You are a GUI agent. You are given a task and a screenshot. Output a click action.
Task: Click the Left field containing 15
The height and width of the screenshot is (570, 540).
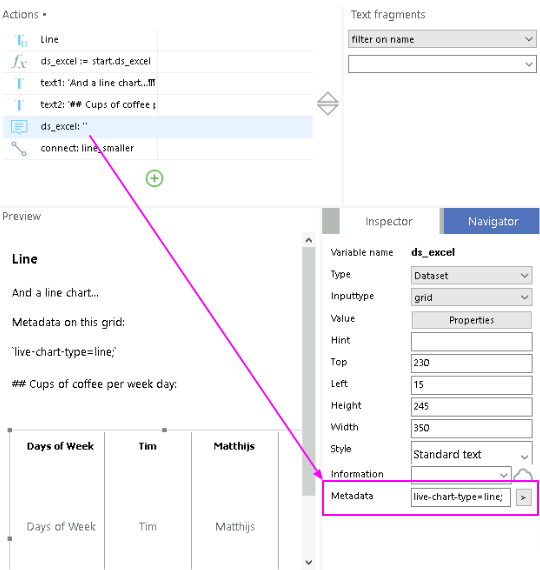pyautogui.click(x=472, y=385)
